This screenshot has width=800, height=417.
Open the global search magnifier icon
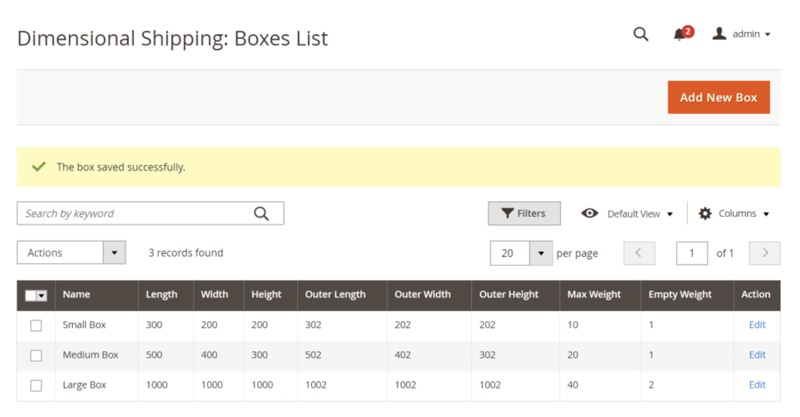[x=641, y=34]
